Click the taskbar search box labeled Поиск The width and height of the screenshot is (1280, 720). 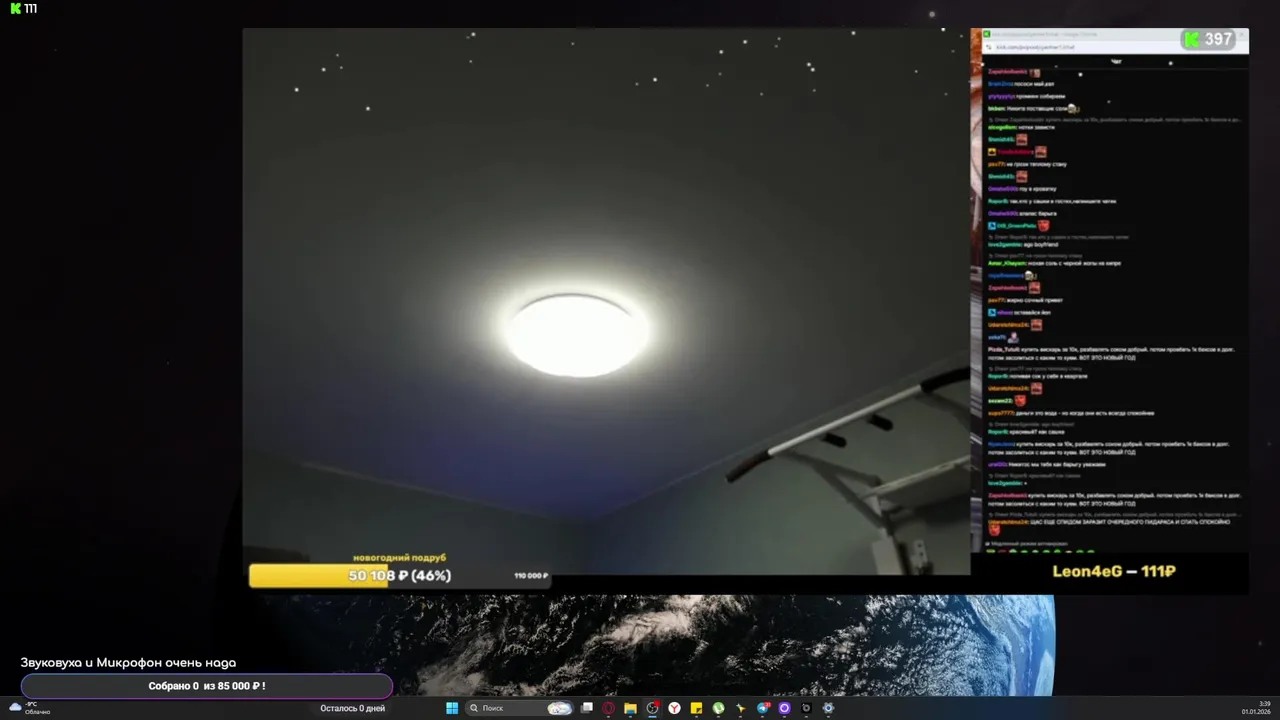point(520,708)
